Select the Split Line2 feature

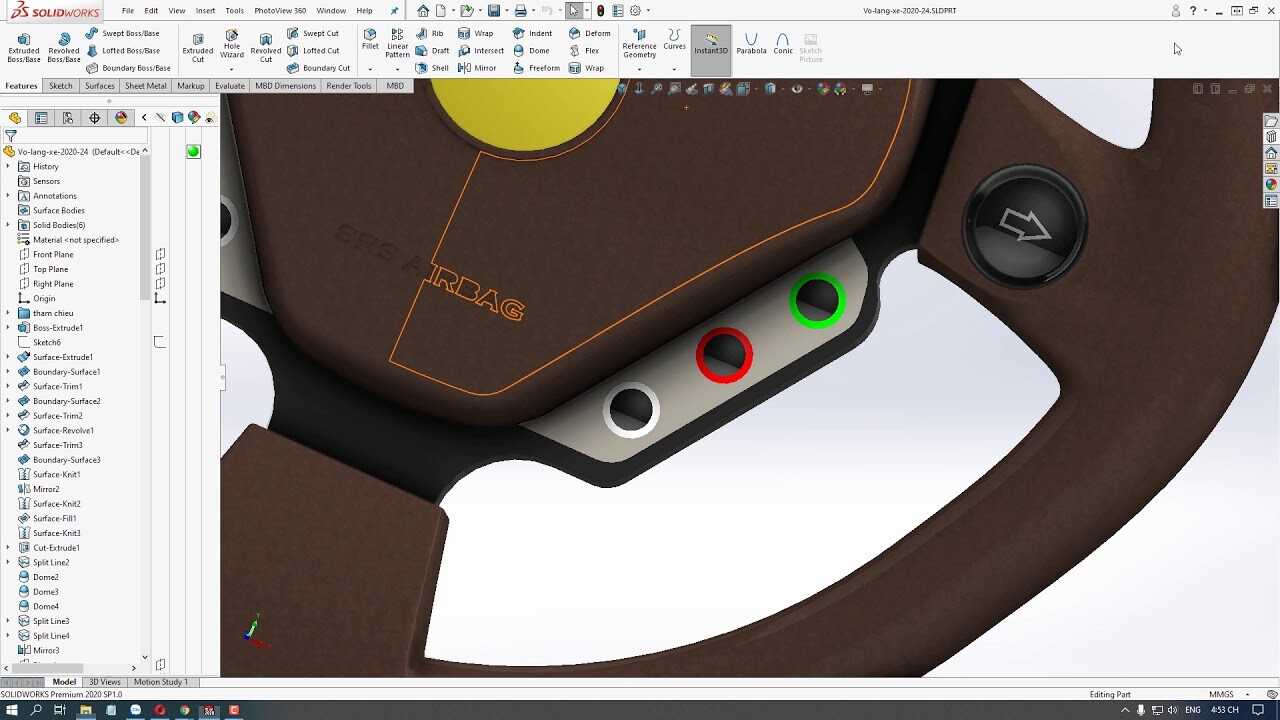coord(51,563)
